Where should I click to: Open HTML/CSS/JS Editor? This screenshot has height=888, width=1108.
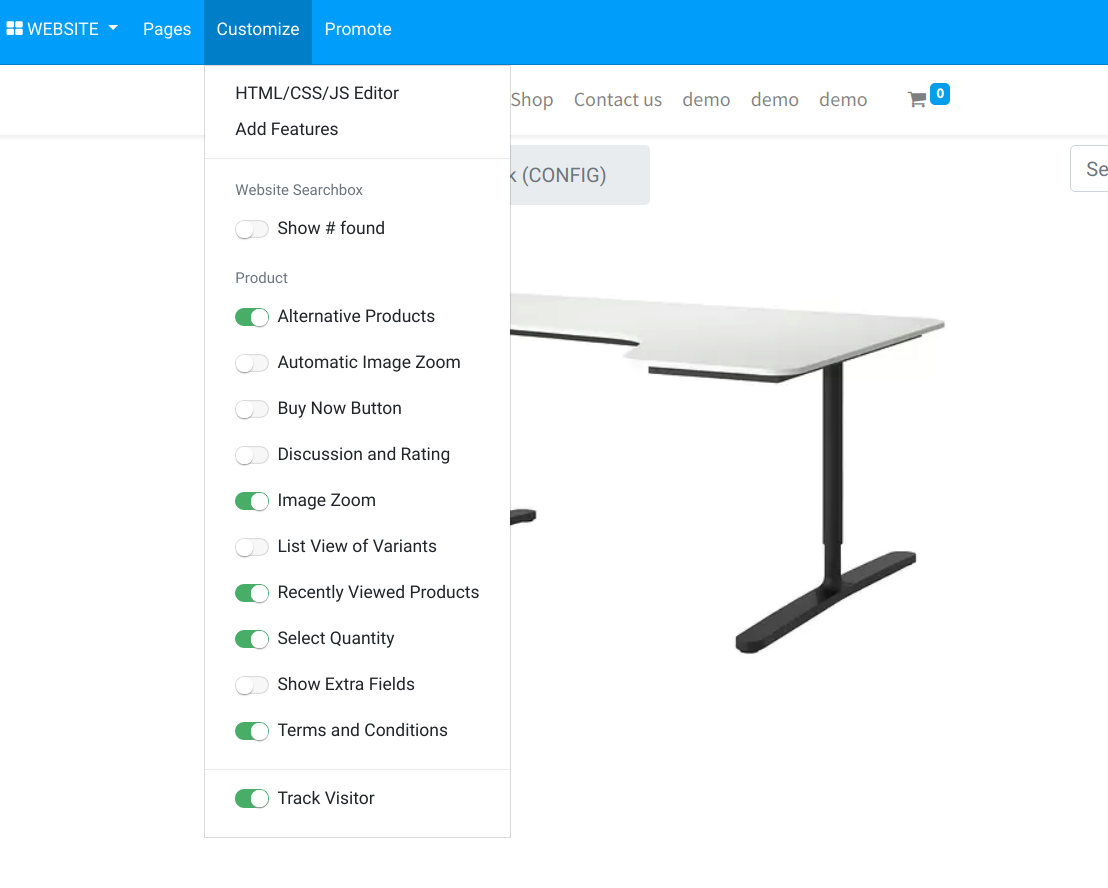(317, 93)
